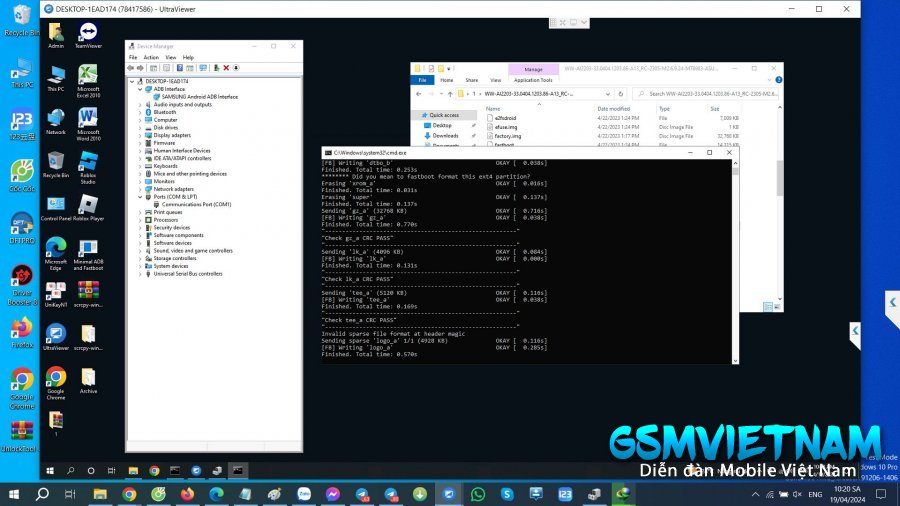Open local notification center icon

(881, 494)
